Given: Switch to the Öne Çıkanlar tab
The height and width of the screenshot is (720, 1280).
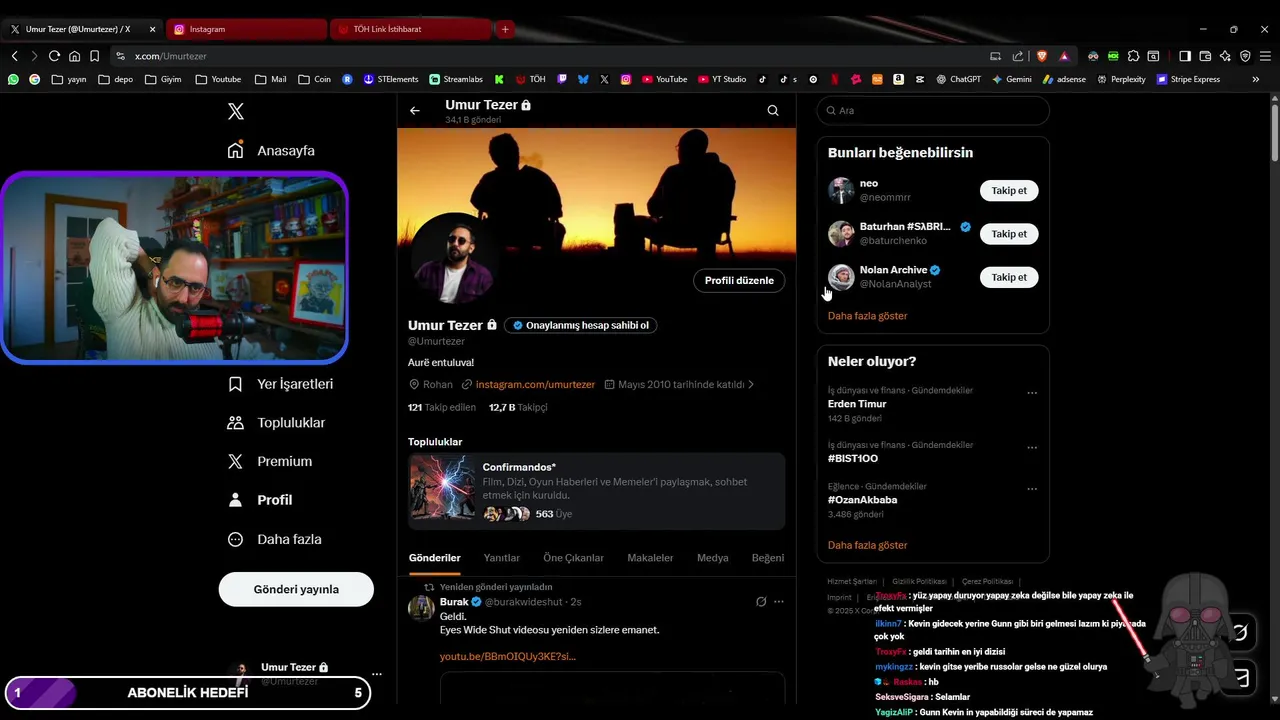Looking at the screenshot, I should (x=573, y=558).
